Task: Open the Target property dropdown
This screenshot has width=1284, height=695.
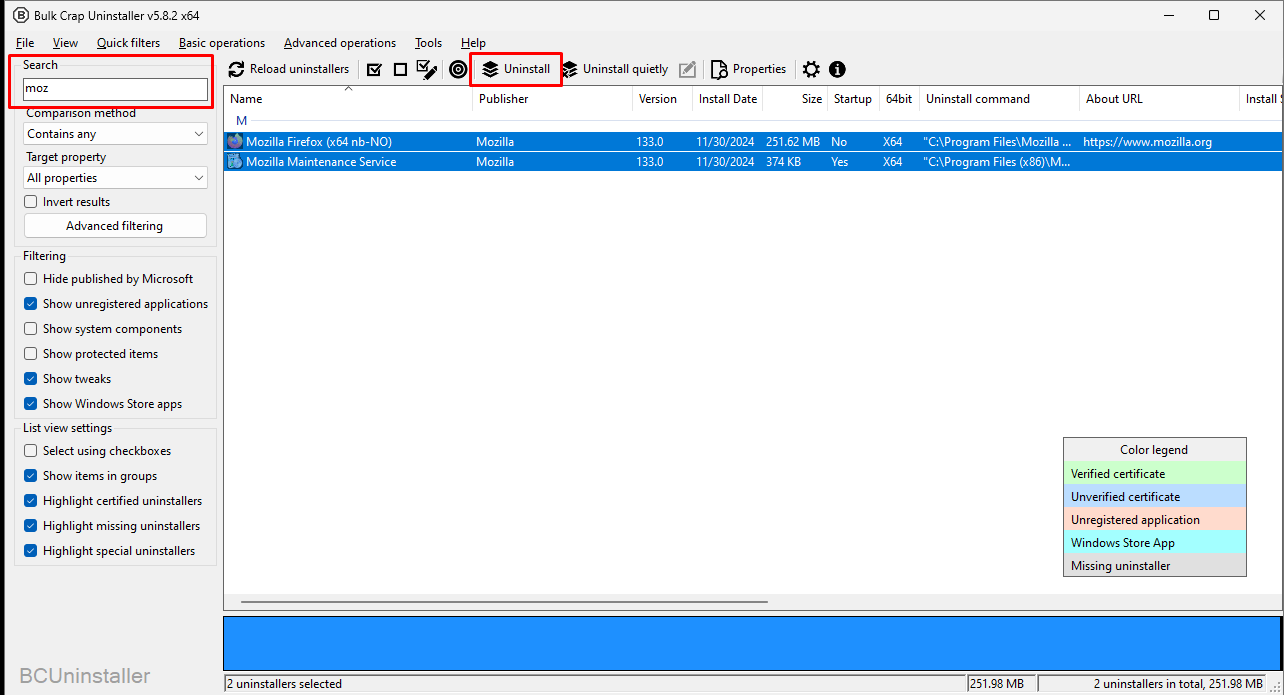Action: click(116, 178)
